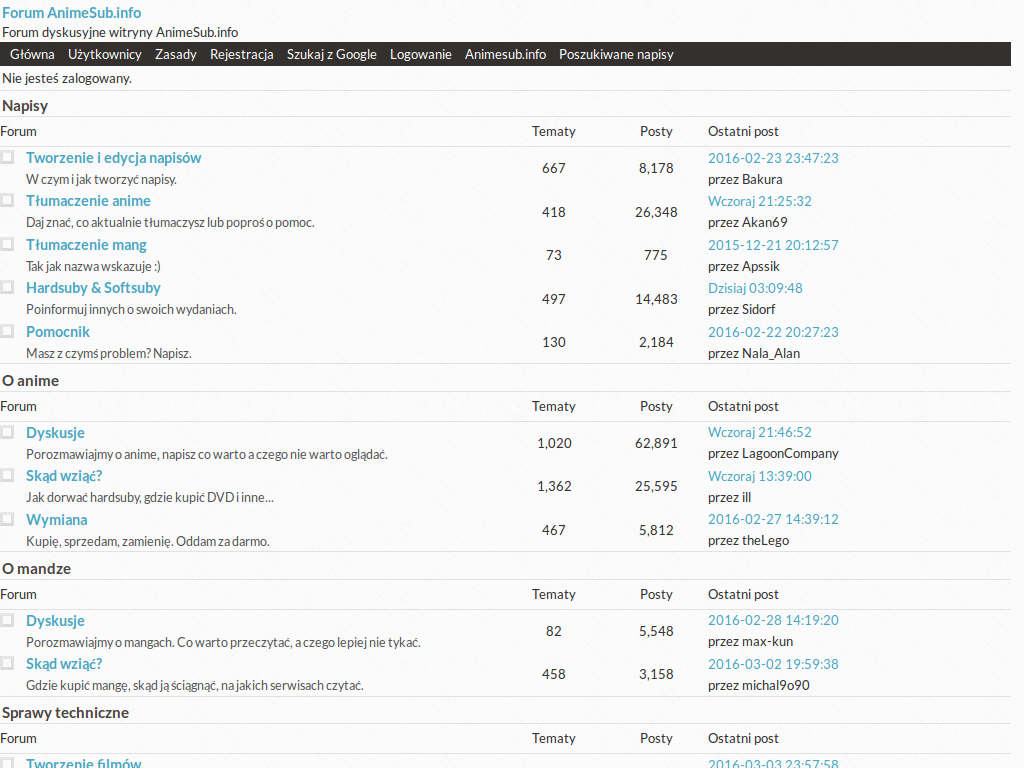The image size is (1024, 768).
Task: Click the Forum AnimeSub.info title link
Action: [x=71, y=13]
